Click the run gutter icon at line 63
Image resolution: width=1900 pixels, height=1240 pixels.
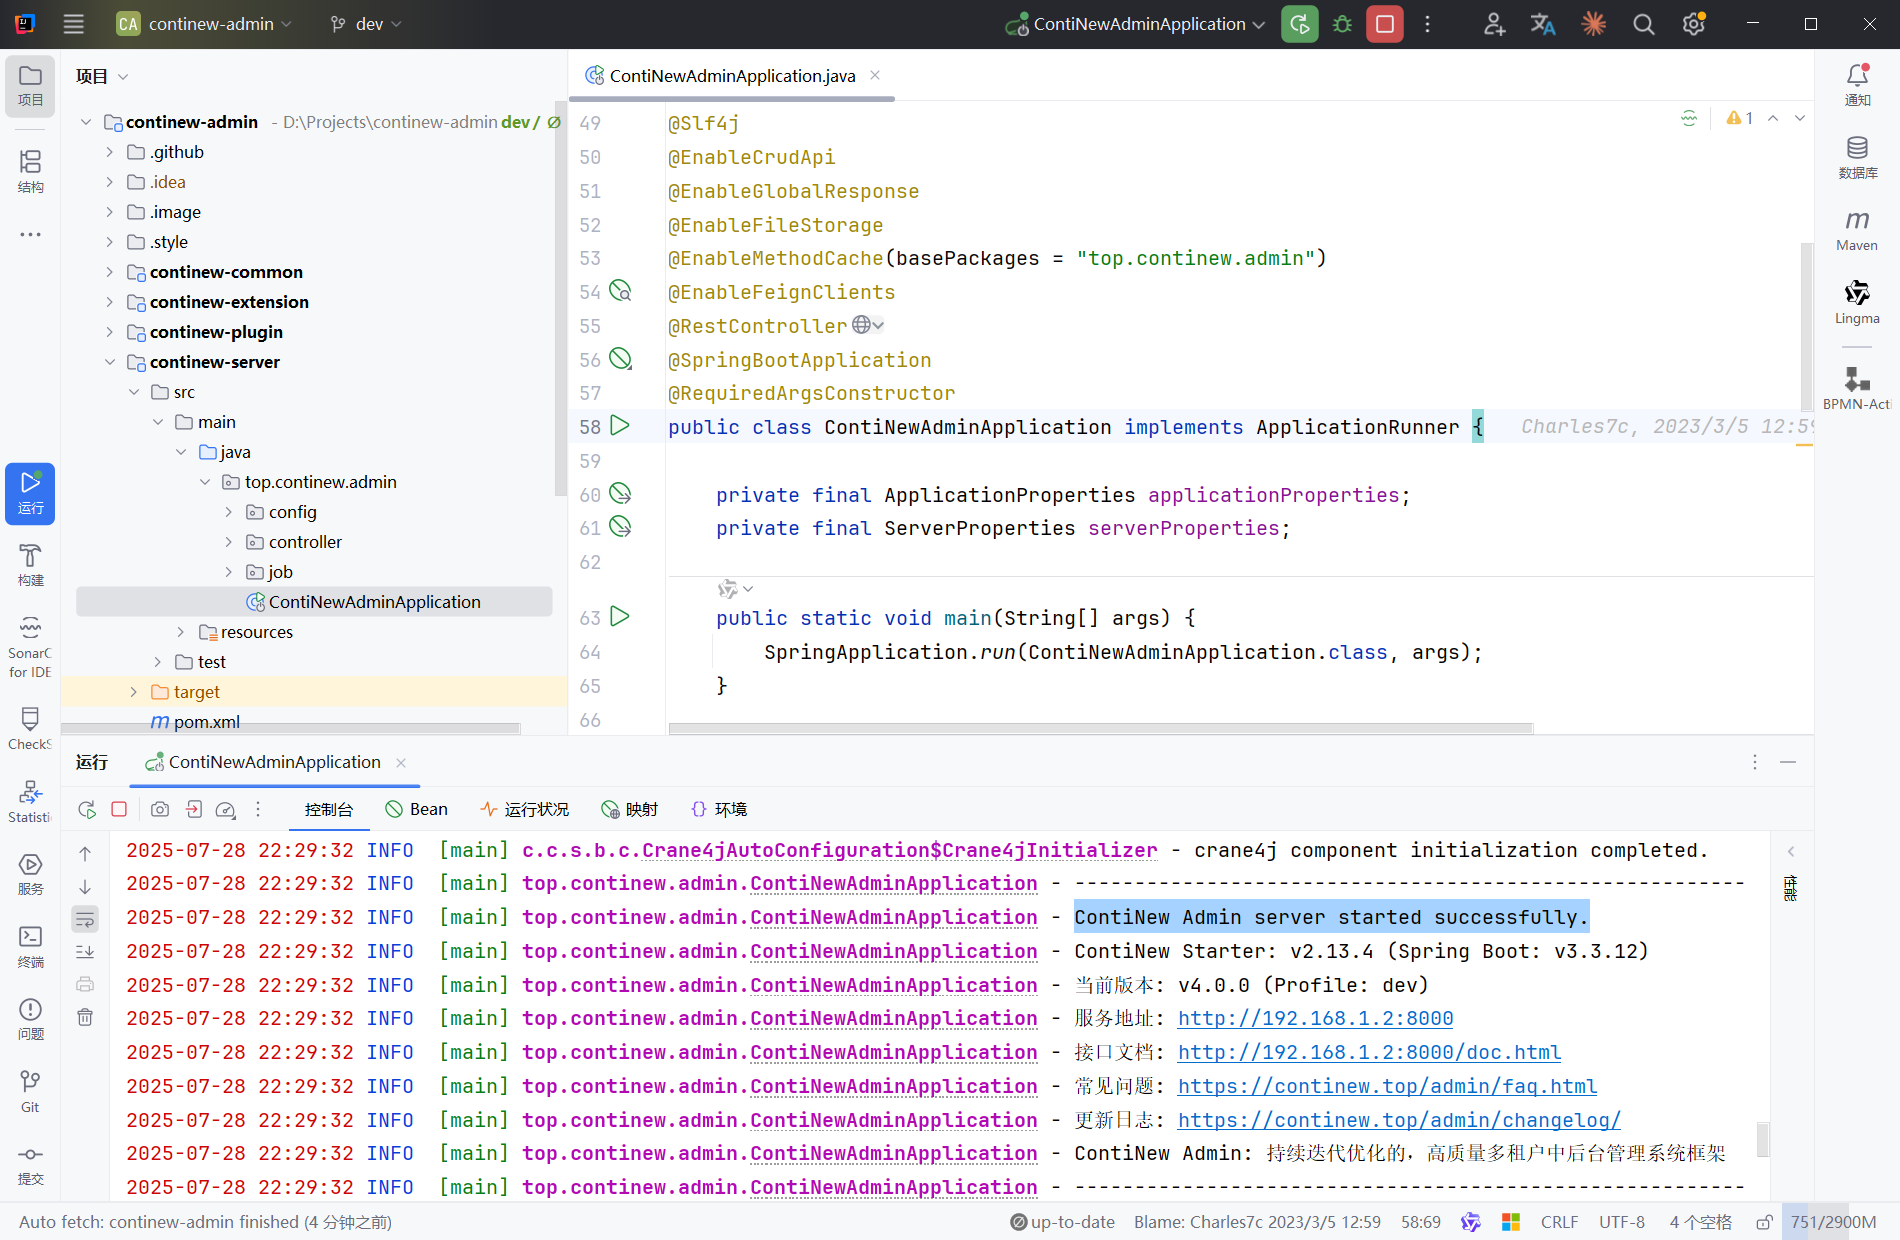click(620, 617)
